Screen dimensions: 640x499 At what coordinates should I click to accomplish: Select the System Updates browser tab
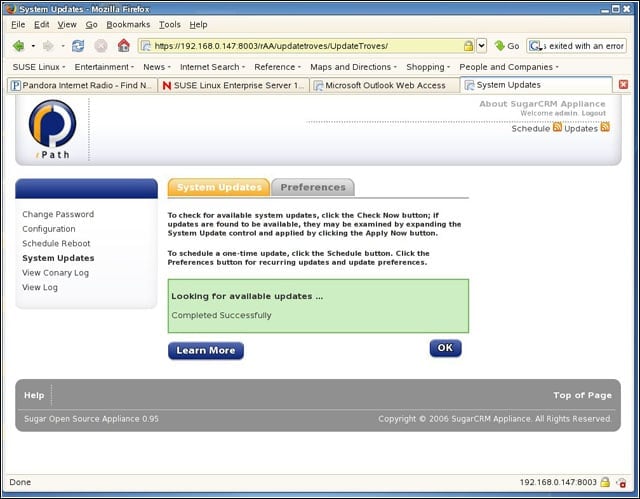pyautogui.click(x=536, y=84)
